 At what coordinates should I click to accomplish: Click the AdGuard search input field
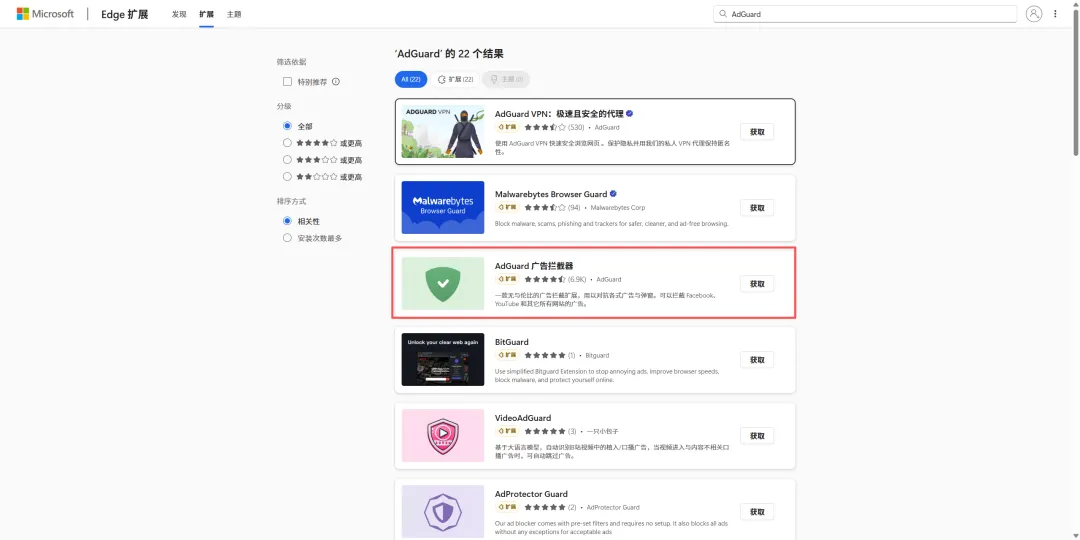click(x=865, y=14)
